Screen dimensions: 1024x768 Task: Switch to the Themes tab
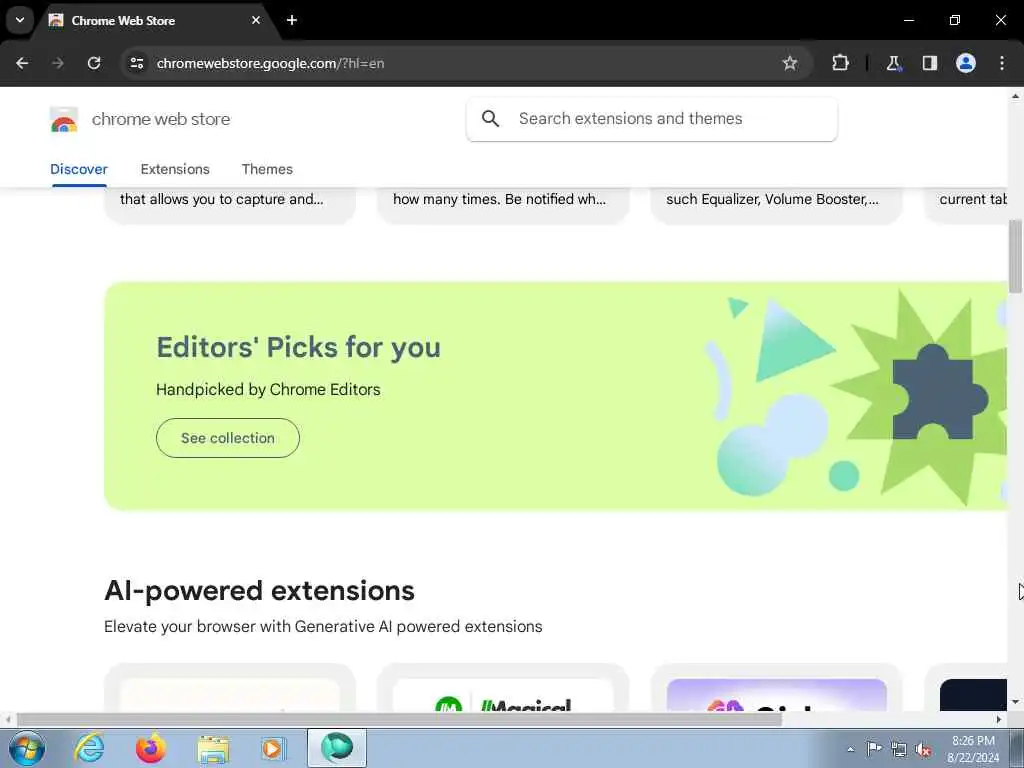267,169
